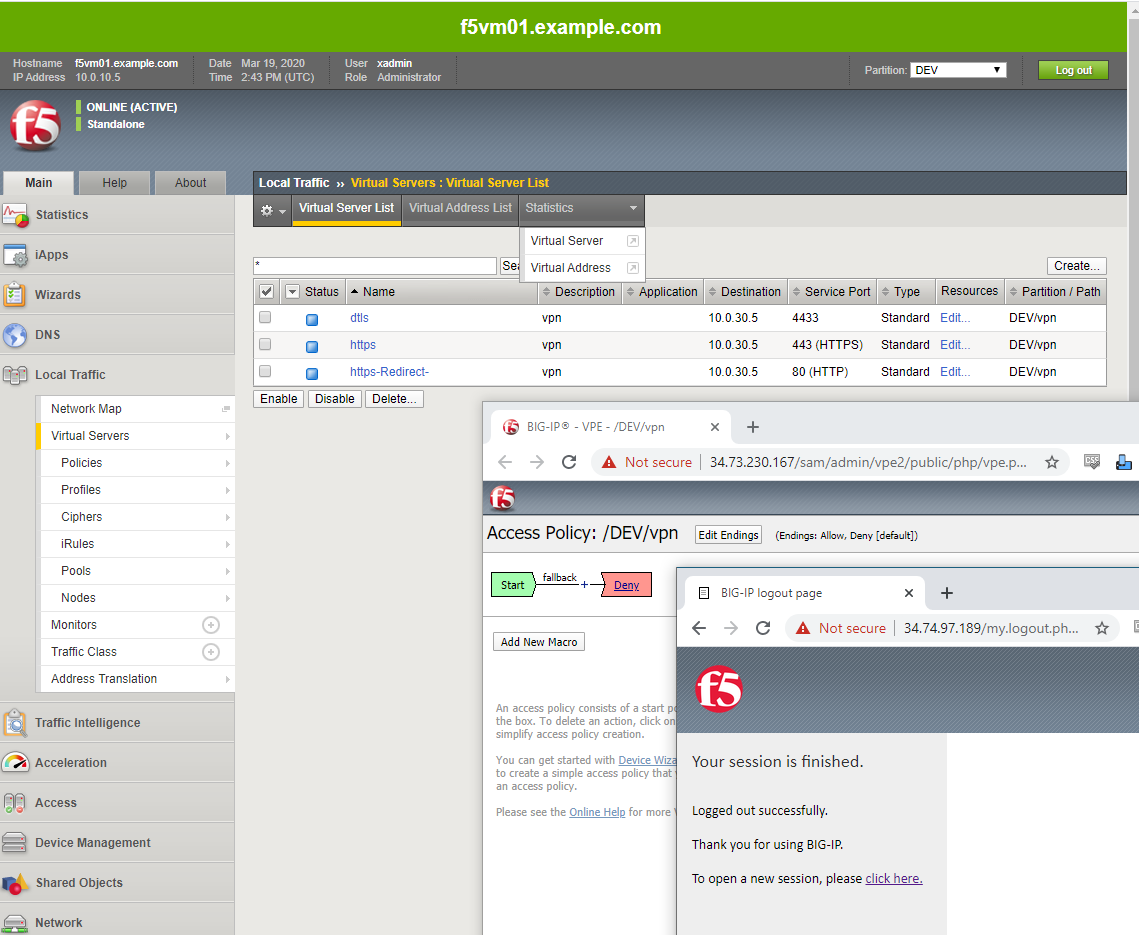Bookmark the logout page with star icon

click(1102, 628)
